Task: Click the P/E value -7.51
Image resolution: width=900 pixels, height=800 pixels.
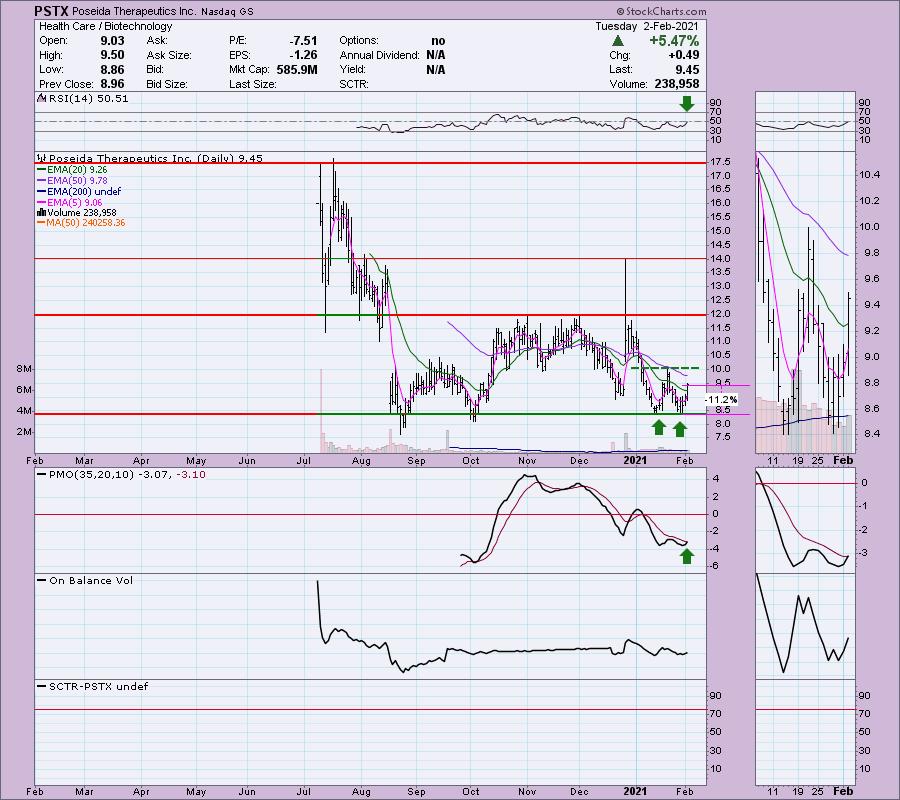Action: click(303, 41)
